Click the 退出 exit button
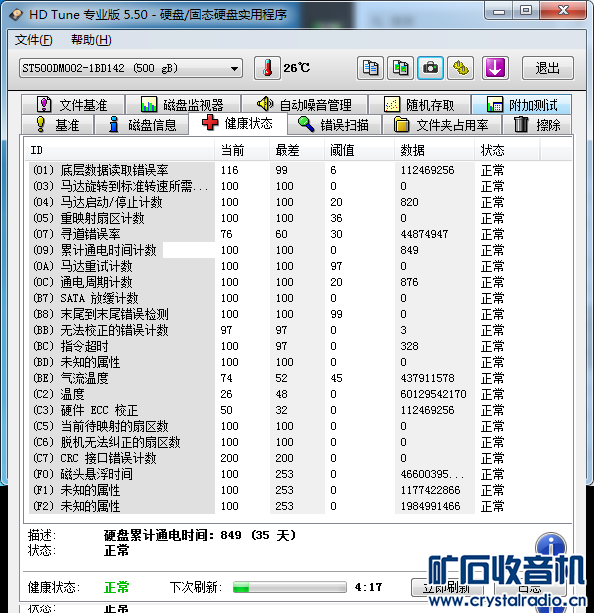 coord(547,68)
